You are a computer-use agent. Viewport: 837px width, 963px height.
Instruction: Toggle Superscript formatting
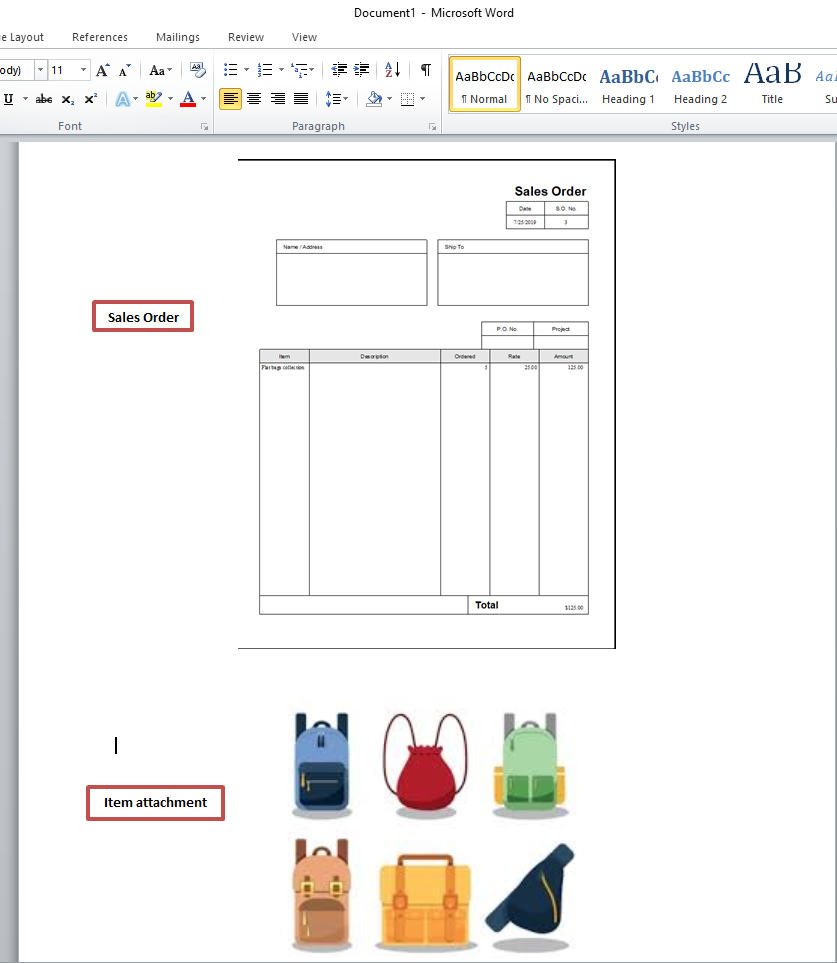pos(90,99)
